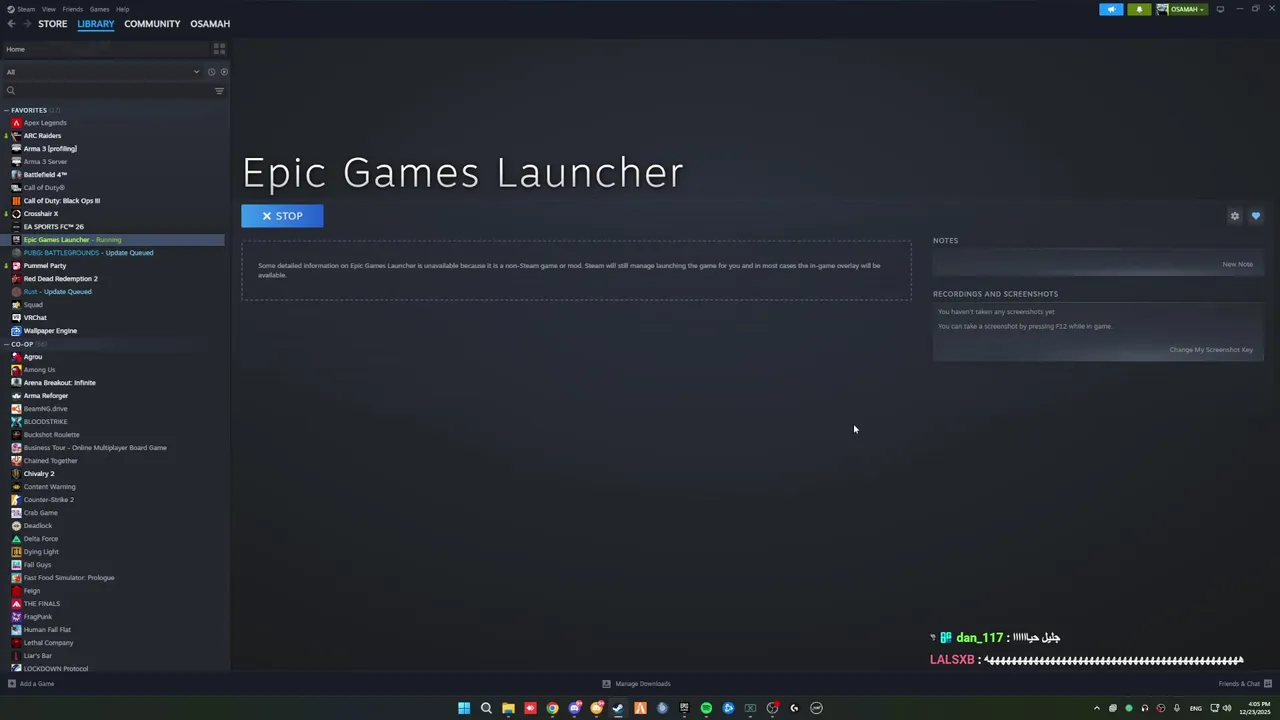Click Change My Screenshot Key
Image resolution: width=1280 pixels, height=720 pixels.
click(1211, 350)
